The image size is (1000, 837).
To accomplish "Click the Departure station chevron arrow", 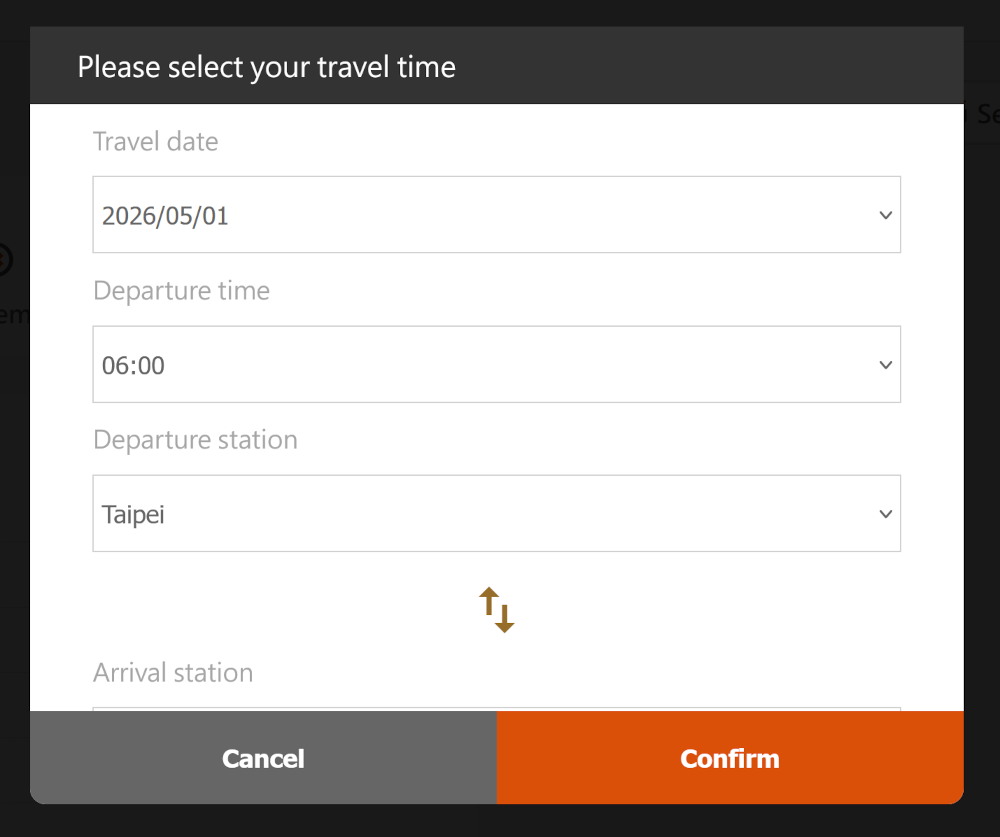I will pyautogui.click(x=885, y=514).
